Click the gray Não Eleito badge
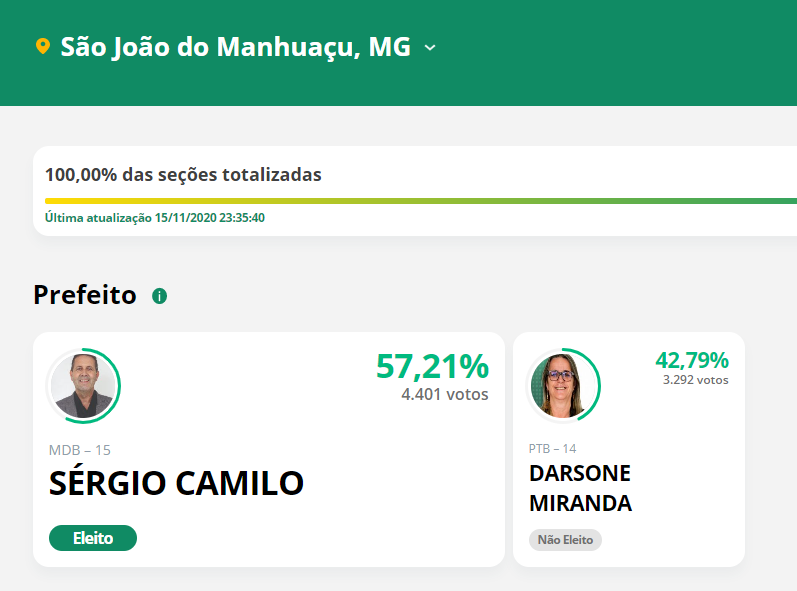Image resolution: width=797 pixels, height=591 pixels. click(x=565, y=540)
